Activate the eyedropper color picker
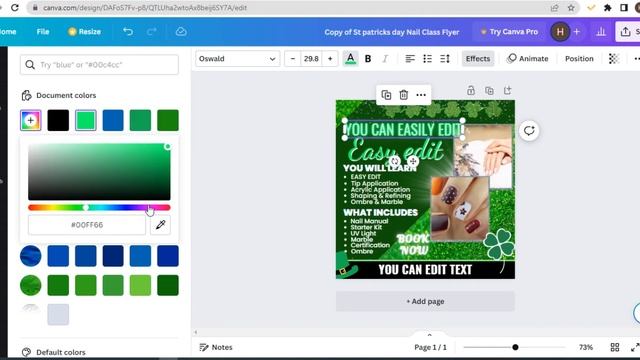 pyautogui.click(x=160, y=225)
